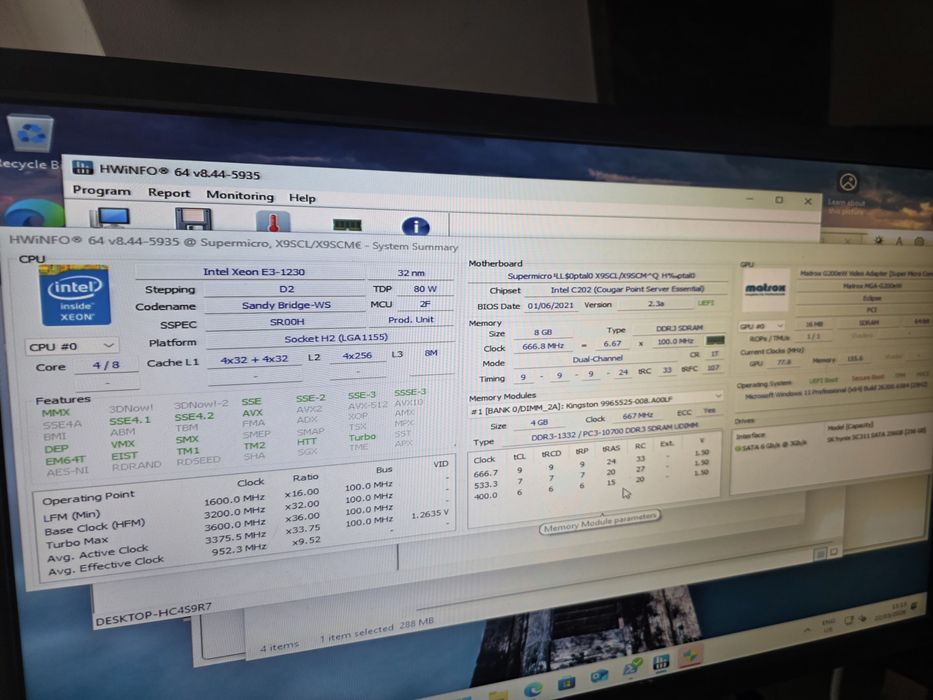Click the 1.2635 V VID value
The image size is (933, 700).
coord(430,514)
